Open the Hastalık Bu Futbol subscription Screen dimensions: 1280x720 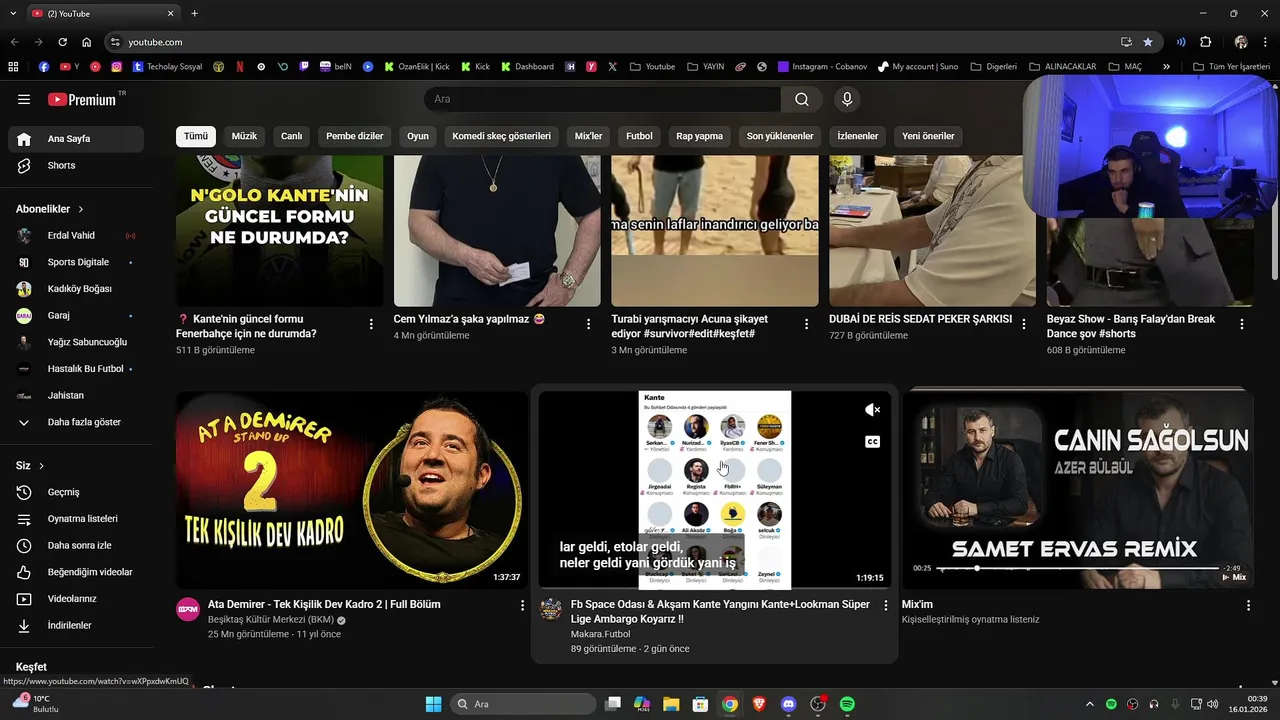tap(75, 369)
